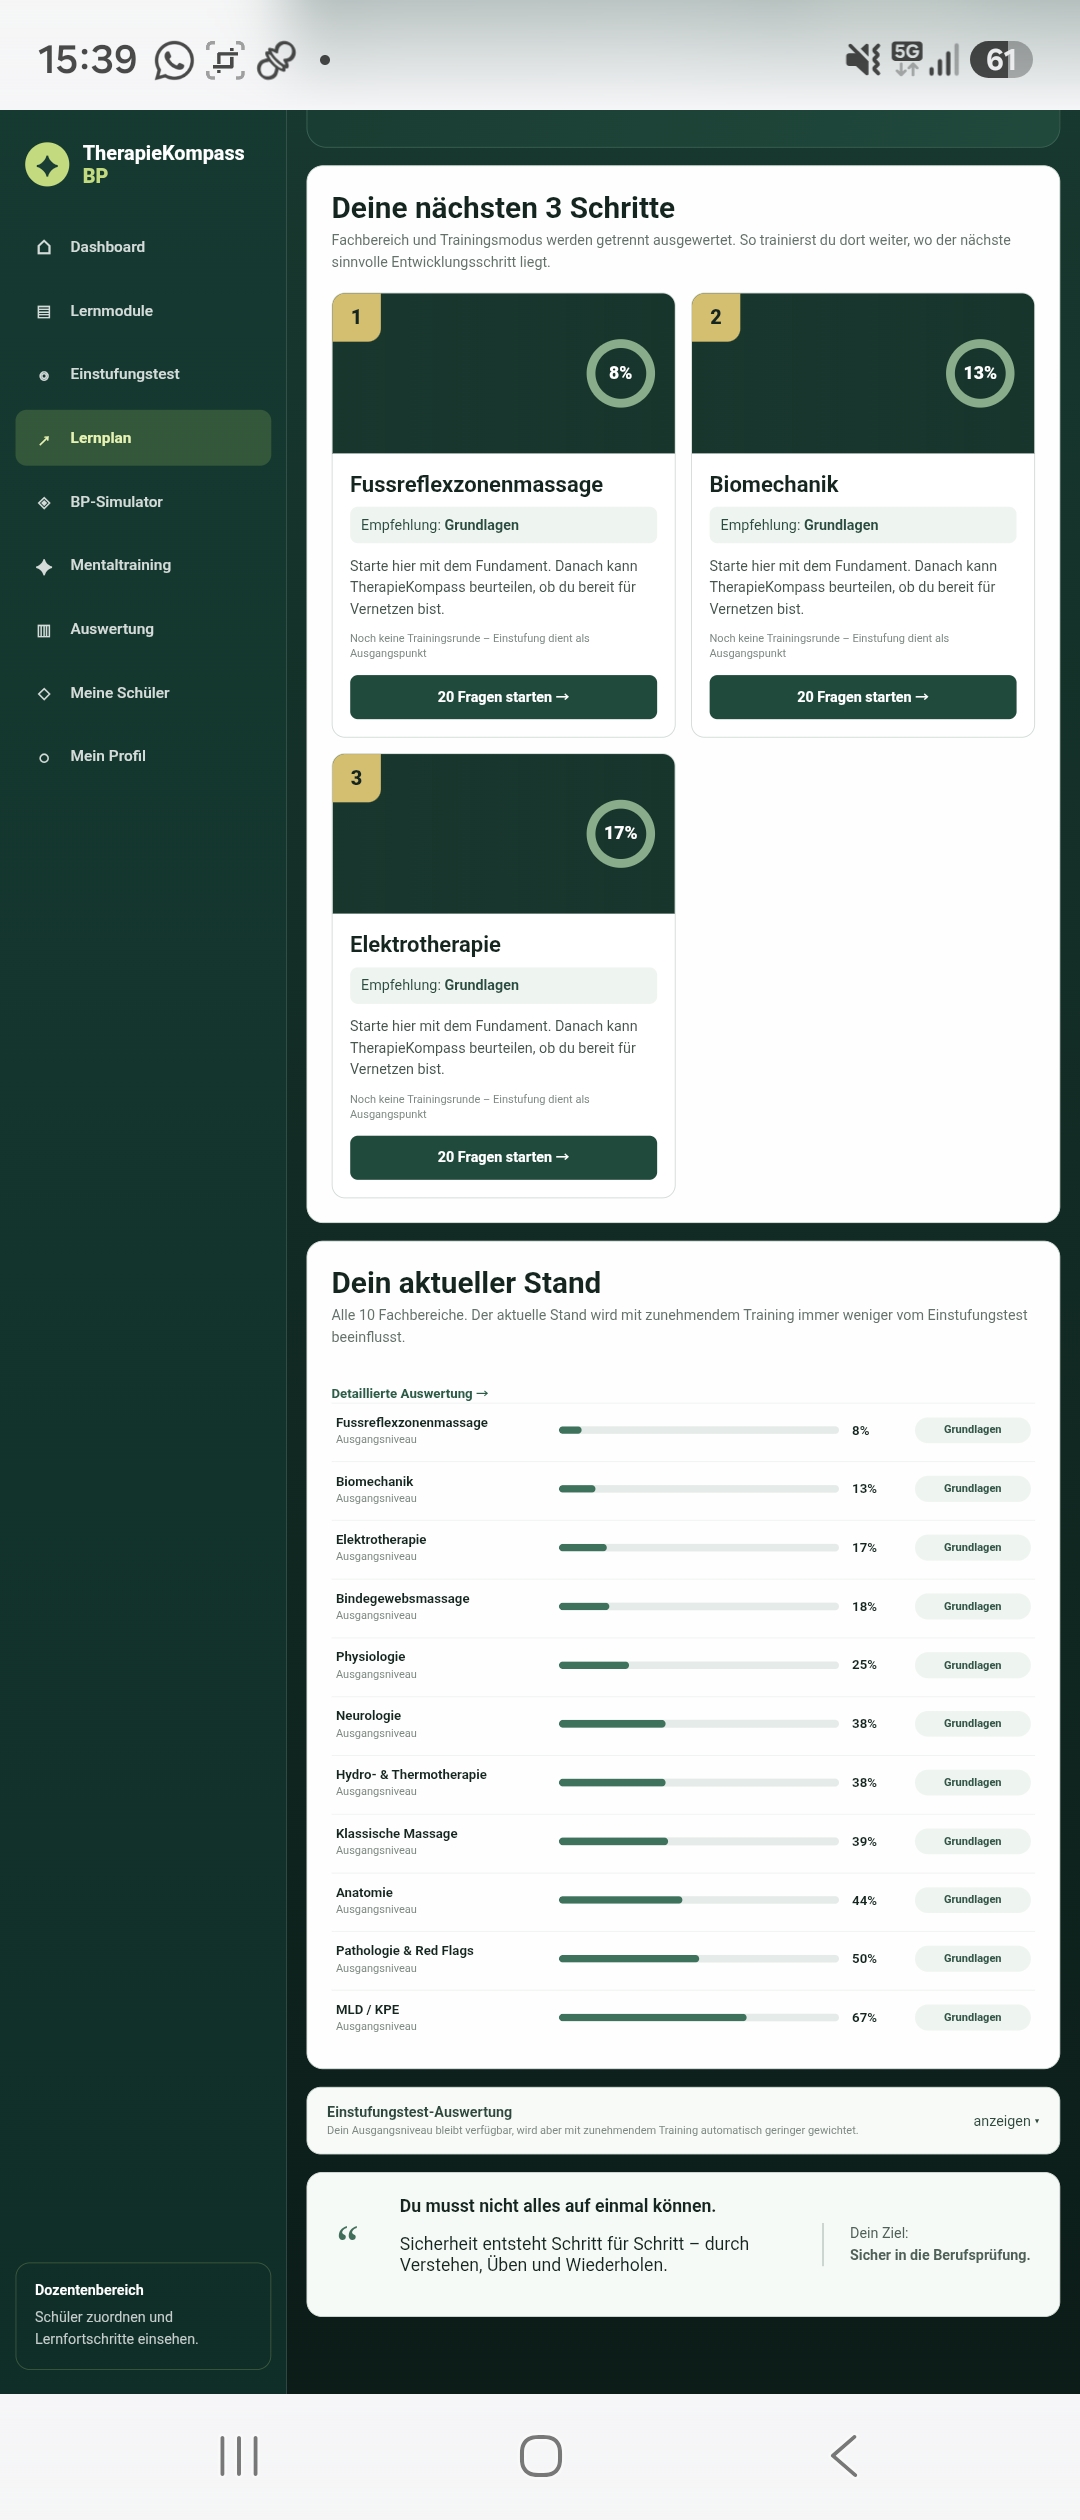Navigate to Meine Schüler

[143, 693]
